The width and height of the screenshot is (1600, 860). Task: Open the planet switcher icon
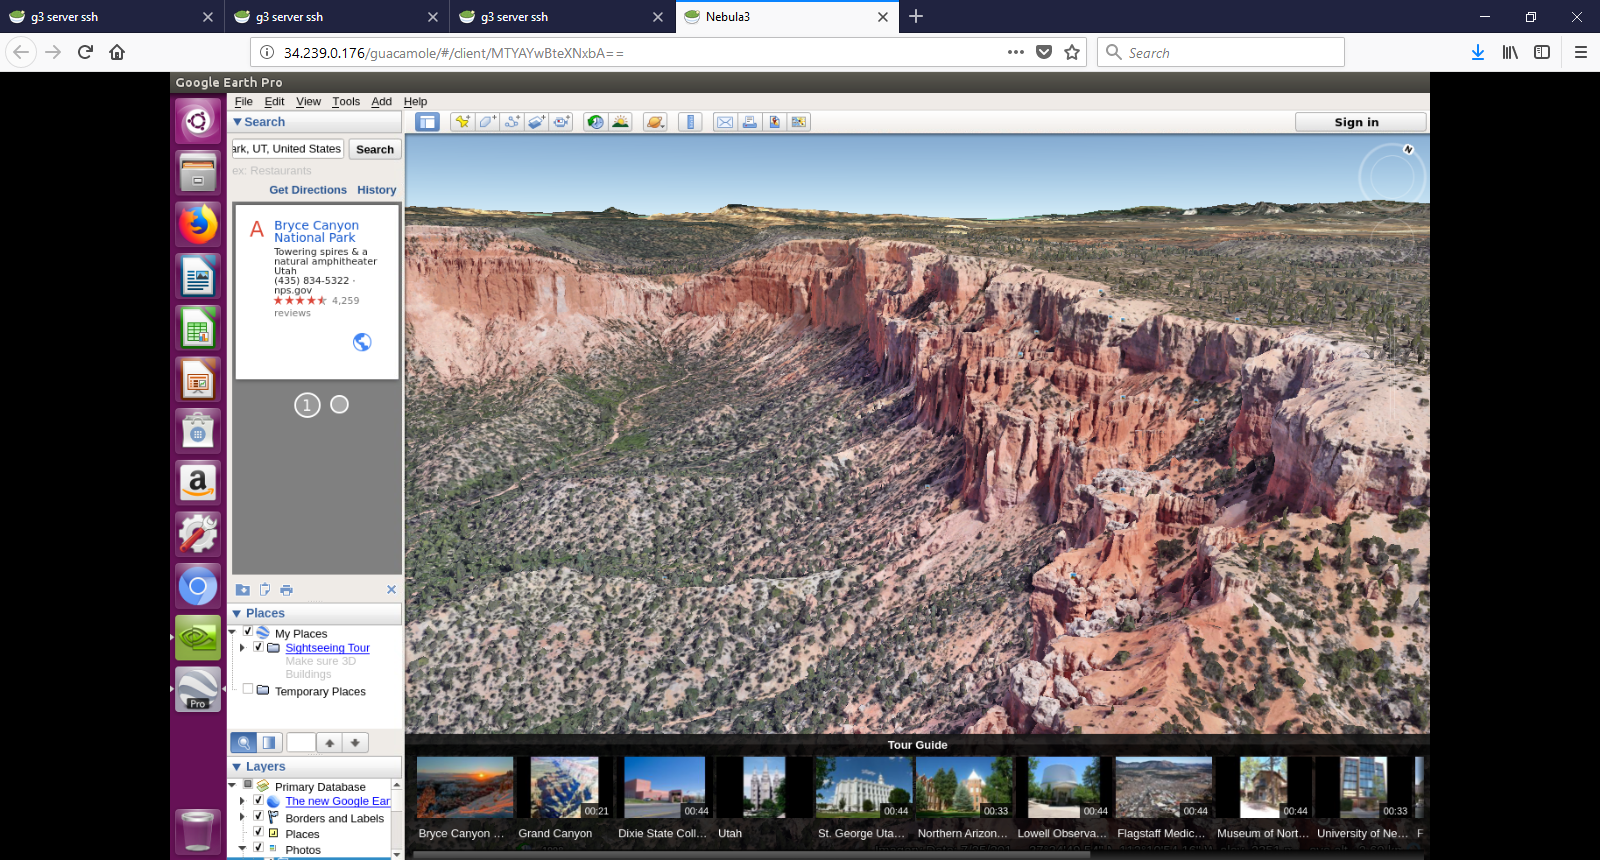click(655, 122)
